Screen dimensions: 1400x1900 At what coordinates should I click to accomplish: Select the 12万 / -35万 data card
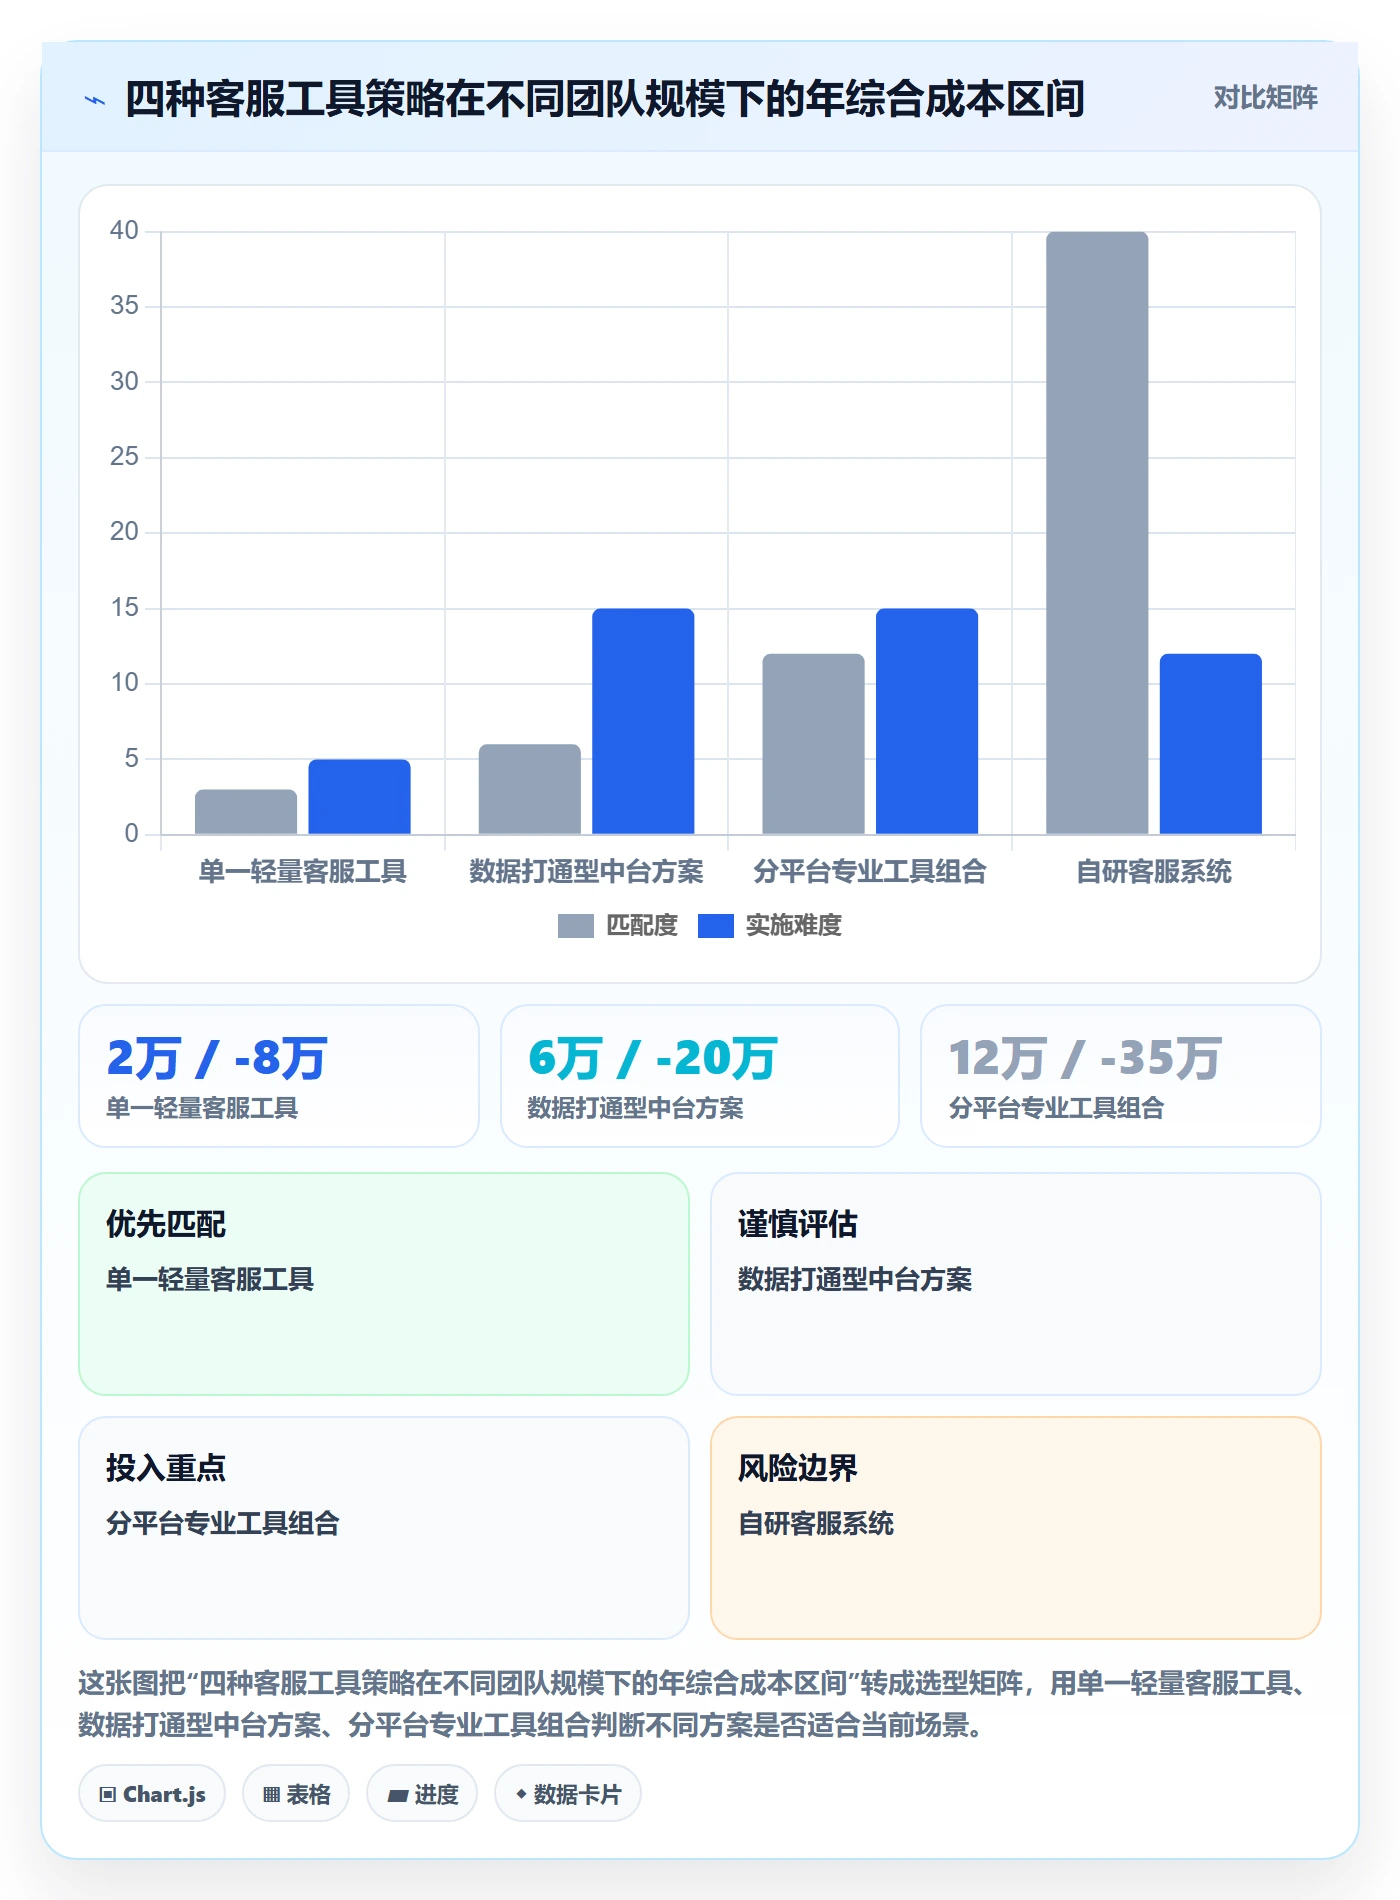point(1121,1076)
